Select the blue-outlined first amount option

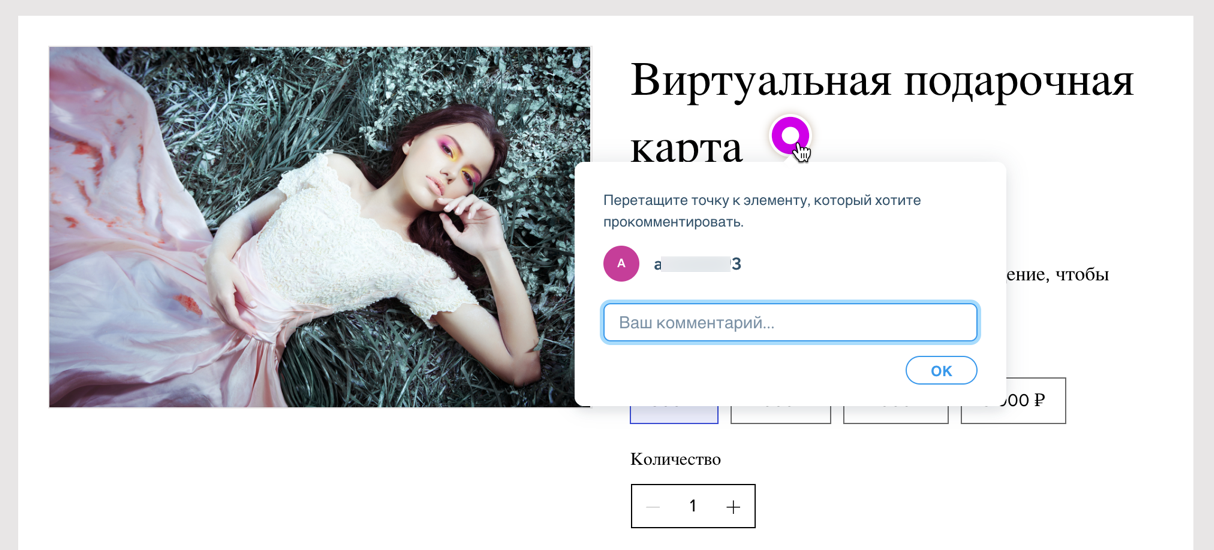pyautogui.click(x=674, y=414)
